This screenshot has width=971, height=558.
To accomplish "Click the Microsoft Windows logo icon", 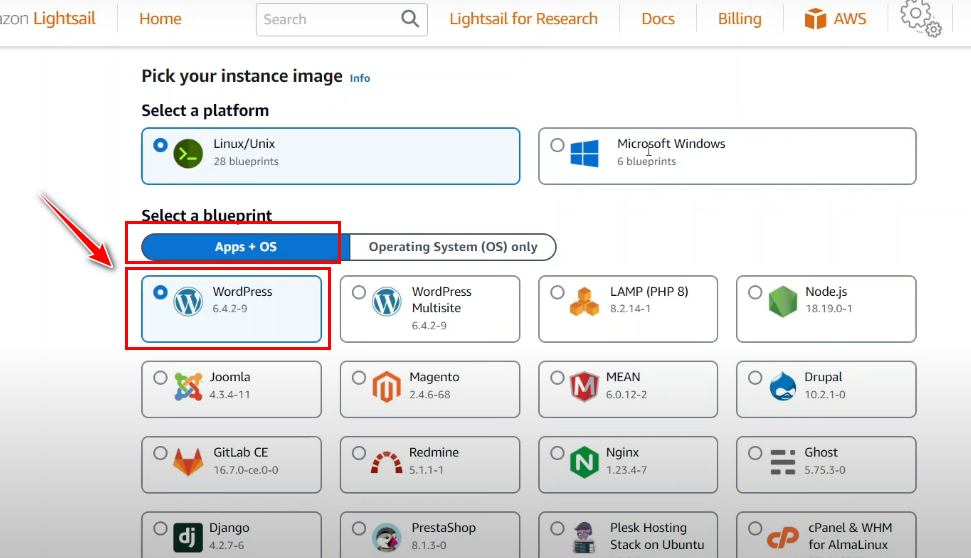I will pos(585,154).
